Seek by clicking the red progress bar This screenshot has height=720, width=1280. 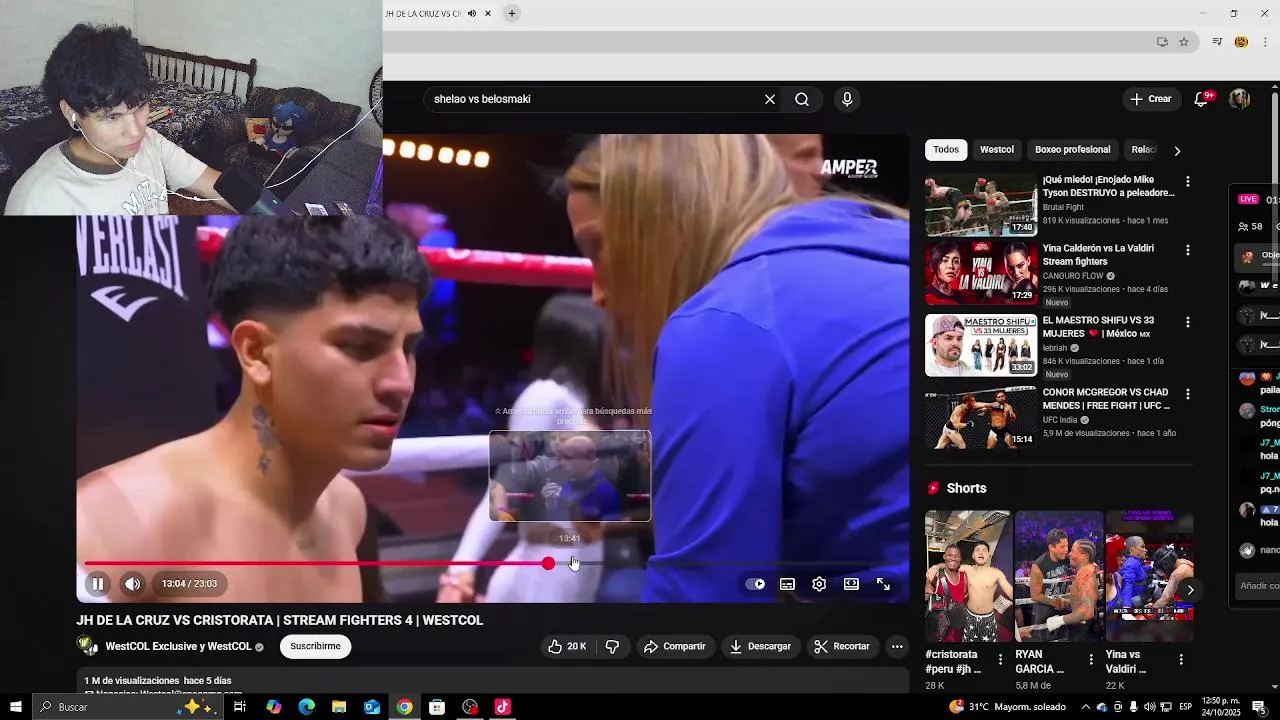pos(315,564)
